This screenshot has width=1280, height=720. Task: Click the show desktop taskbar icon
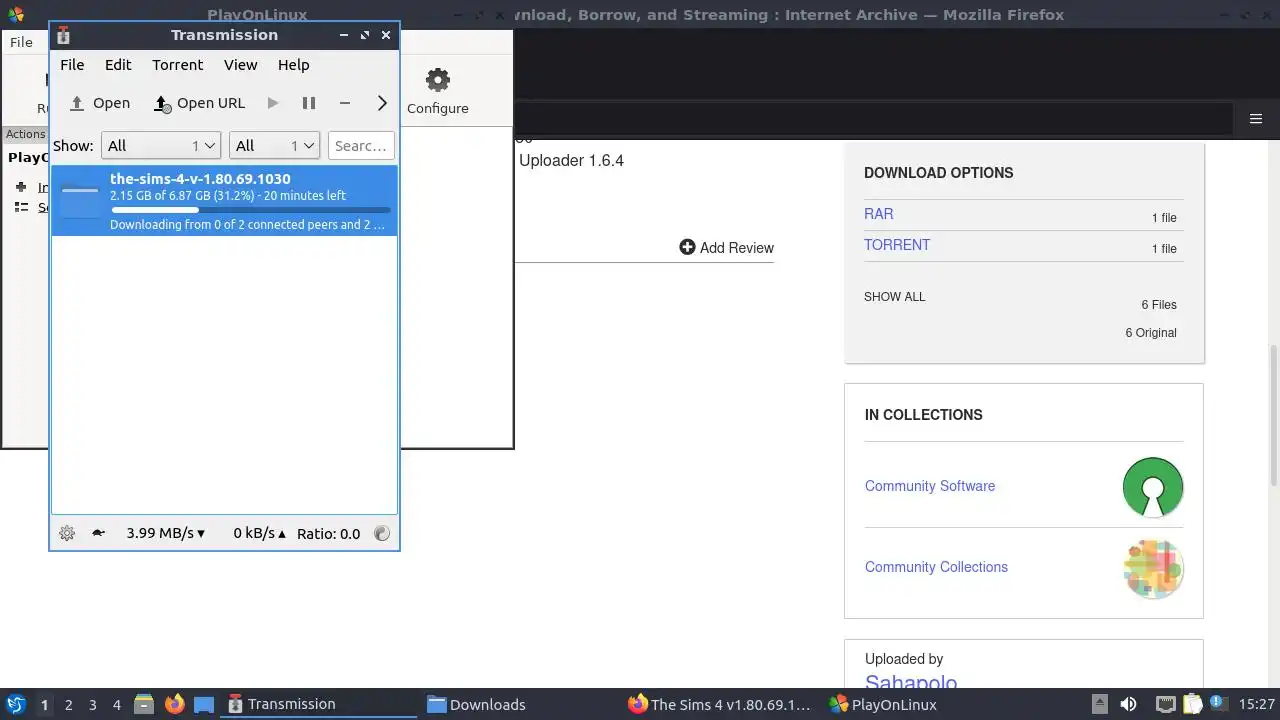pos(204,705)
